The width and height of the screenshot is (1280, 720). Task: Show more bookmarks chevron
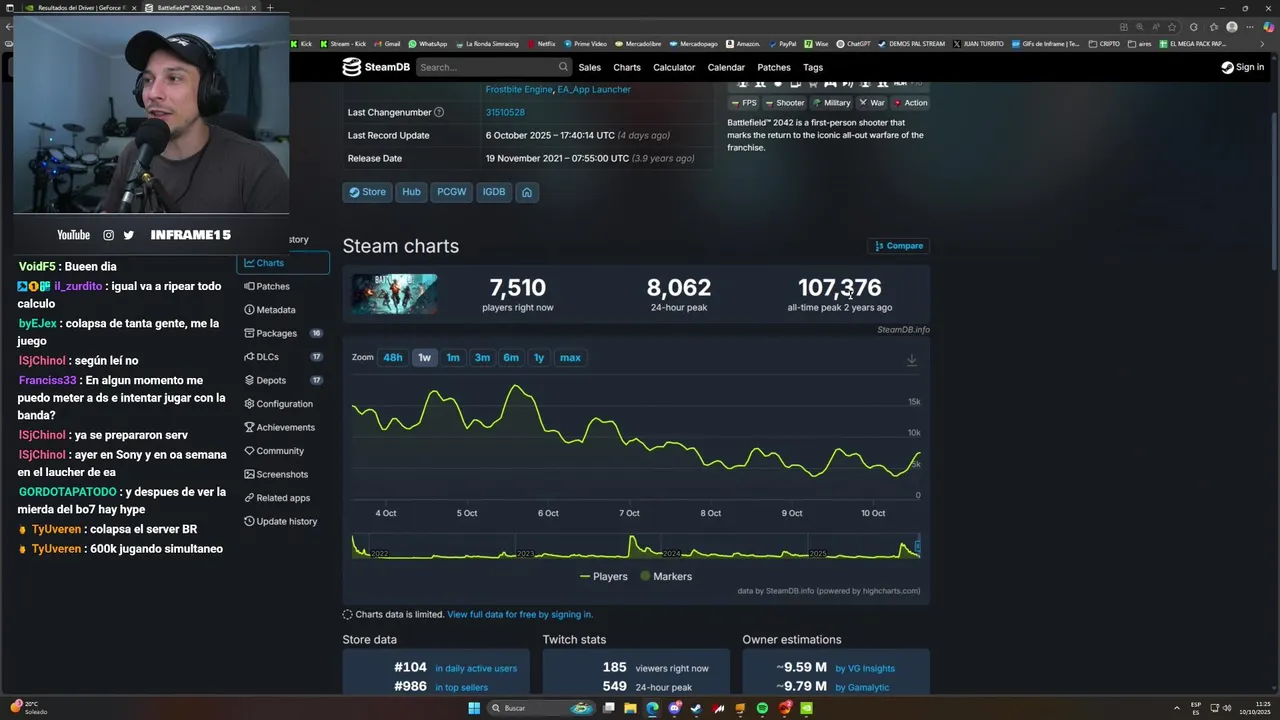click(1264, 44)
